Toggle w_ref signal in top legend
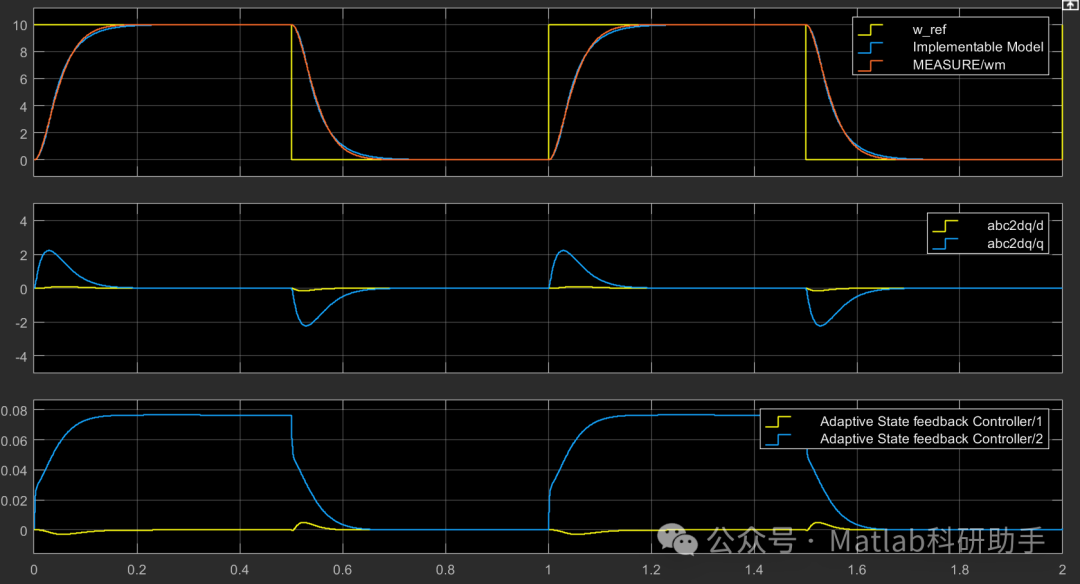 tap(929, 30)
